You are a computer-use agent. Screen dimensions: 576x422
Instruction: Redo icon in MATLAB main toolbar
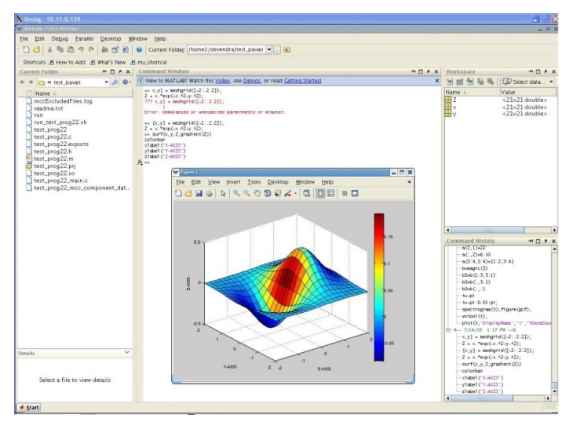pyautogui.click(x=91, y=50)
